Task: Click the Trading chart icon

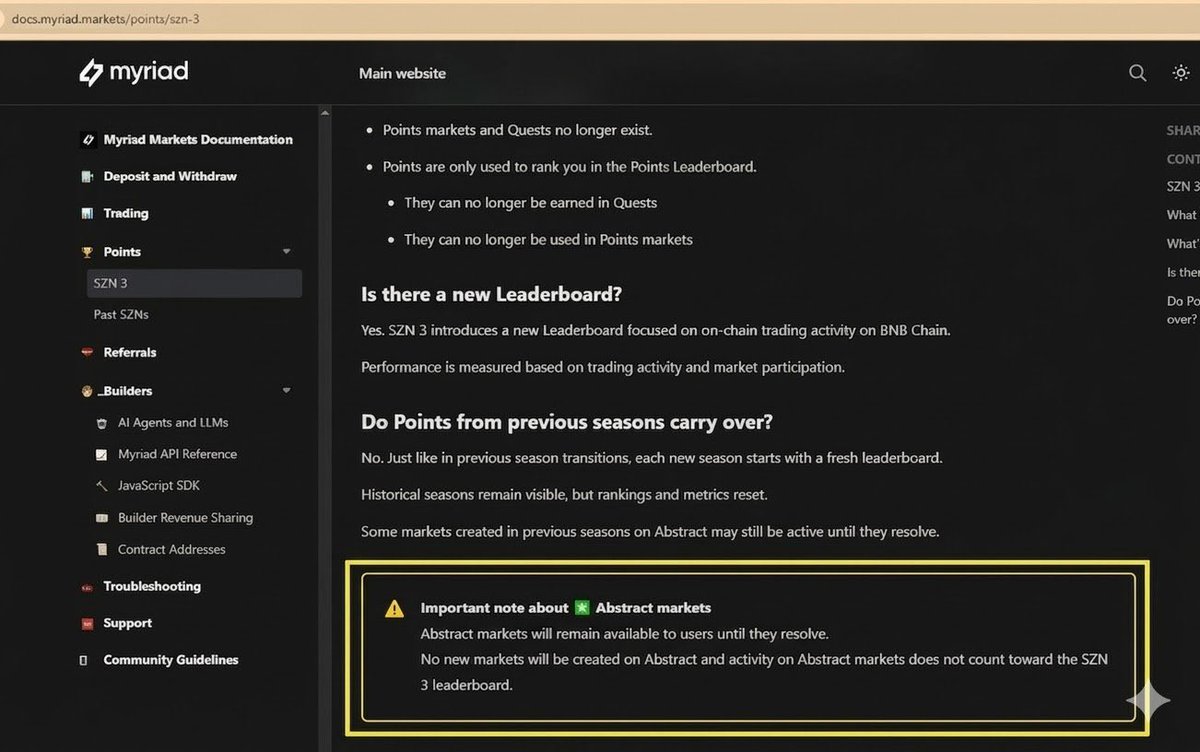Action: pos(87,214)
